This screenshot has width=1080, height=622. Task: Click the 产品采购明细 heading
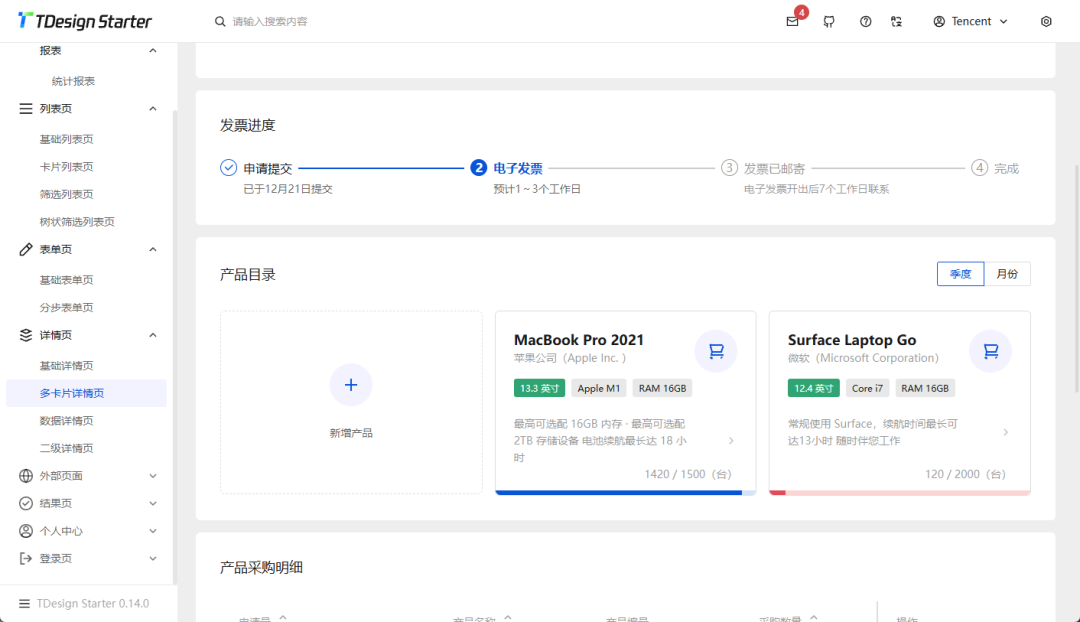point(261,568)
